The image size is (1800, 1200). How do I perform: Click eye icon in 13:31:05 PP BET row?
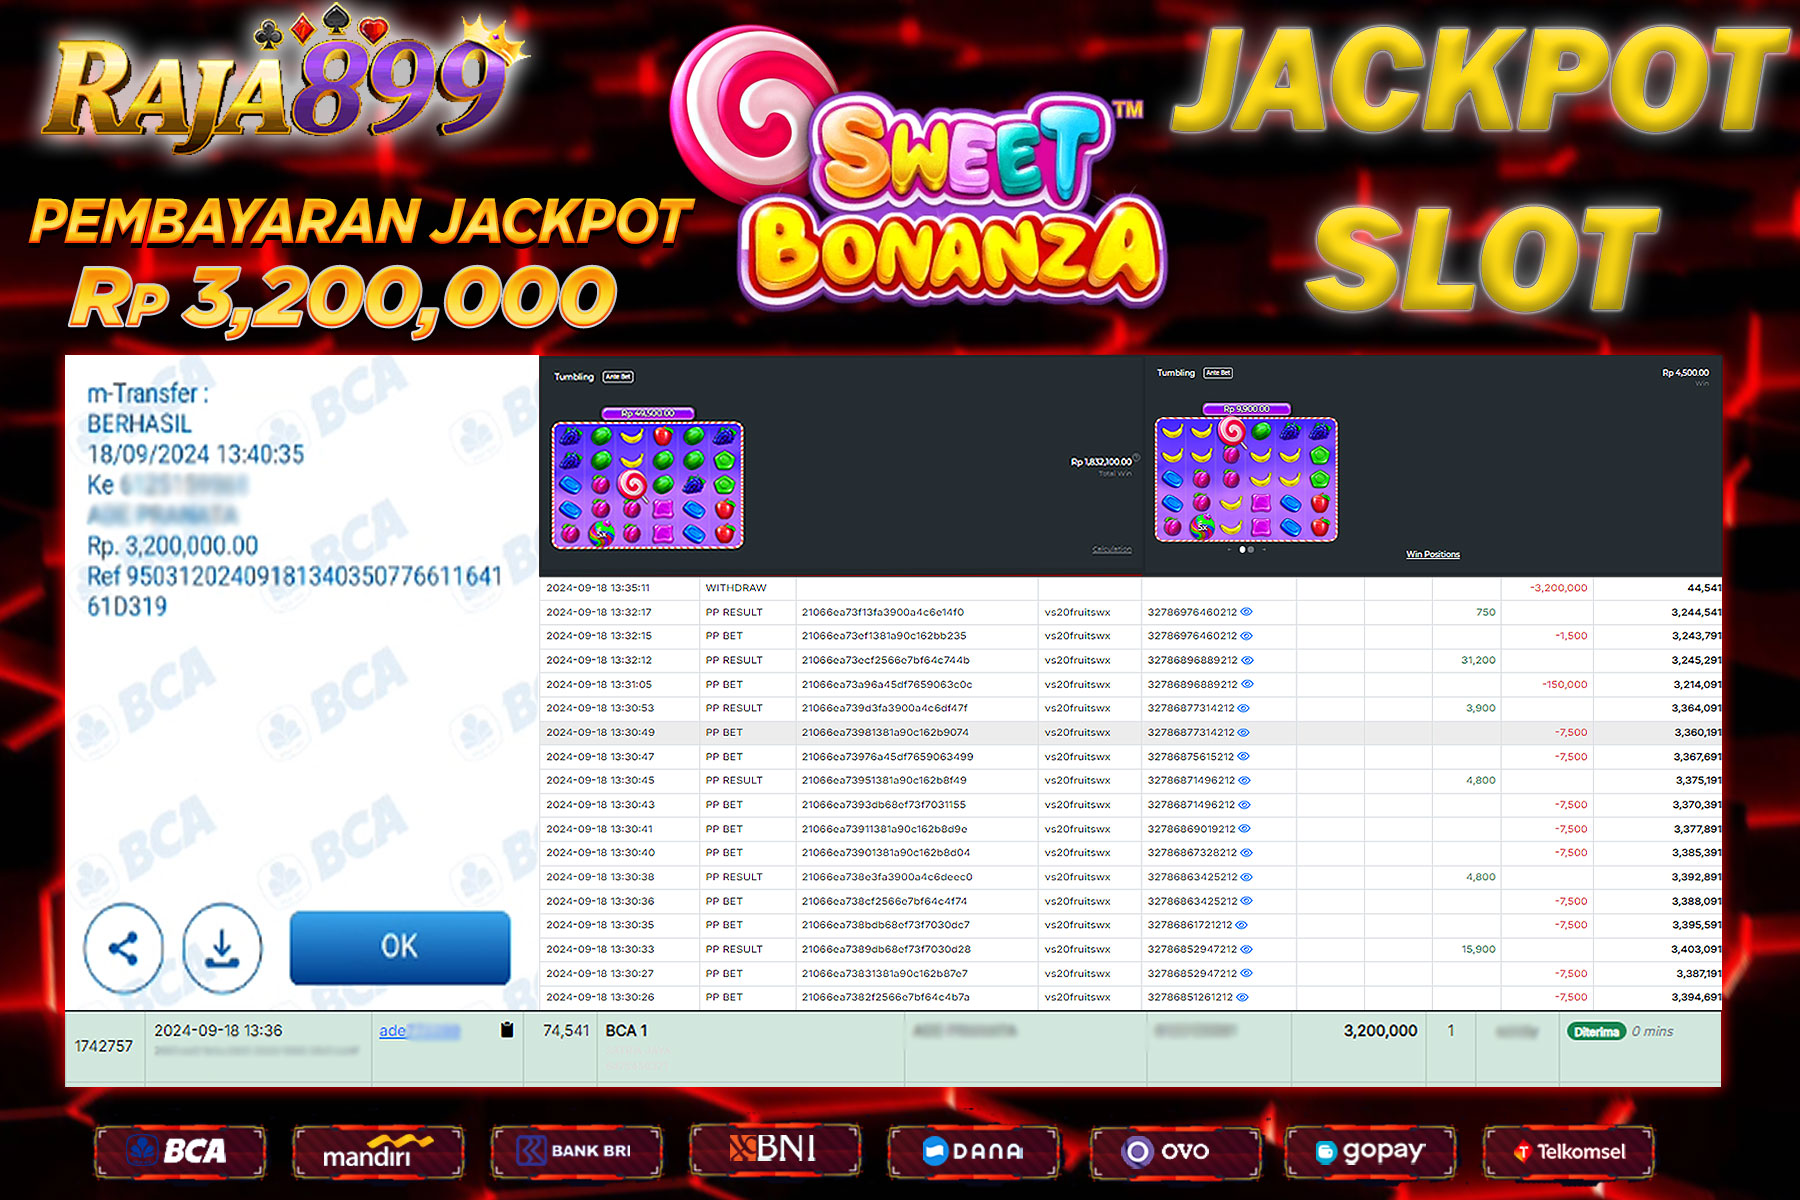tap(1247, 685)
